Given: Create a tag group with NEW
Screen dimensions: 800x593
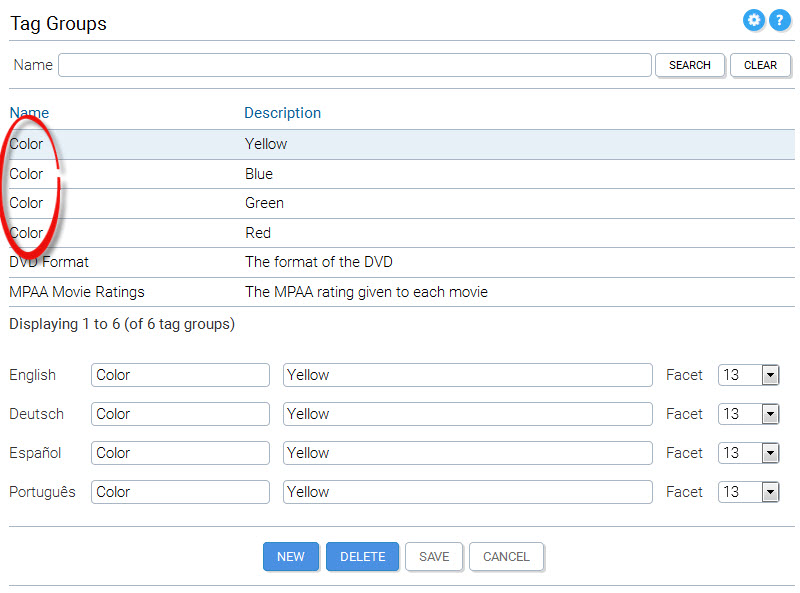Looking at the screenshot, I should 291,557.
